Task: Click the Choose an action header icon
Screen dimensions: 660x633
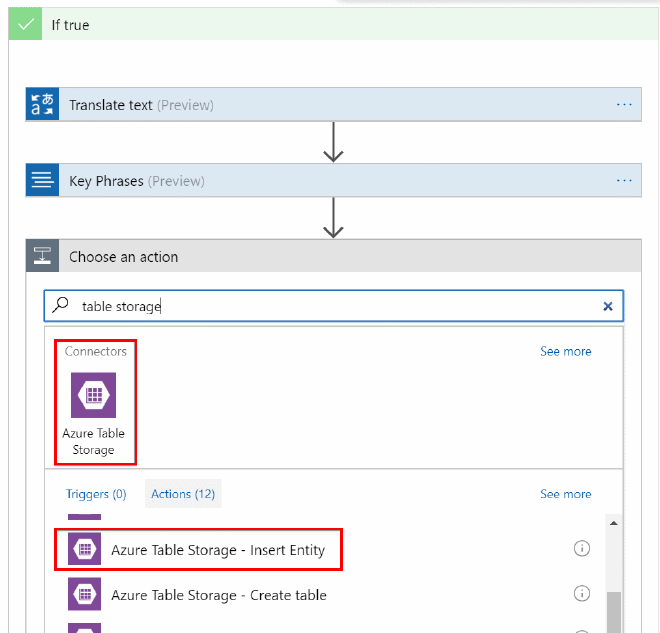Action: pyautogui.click(x=42, y=256)
